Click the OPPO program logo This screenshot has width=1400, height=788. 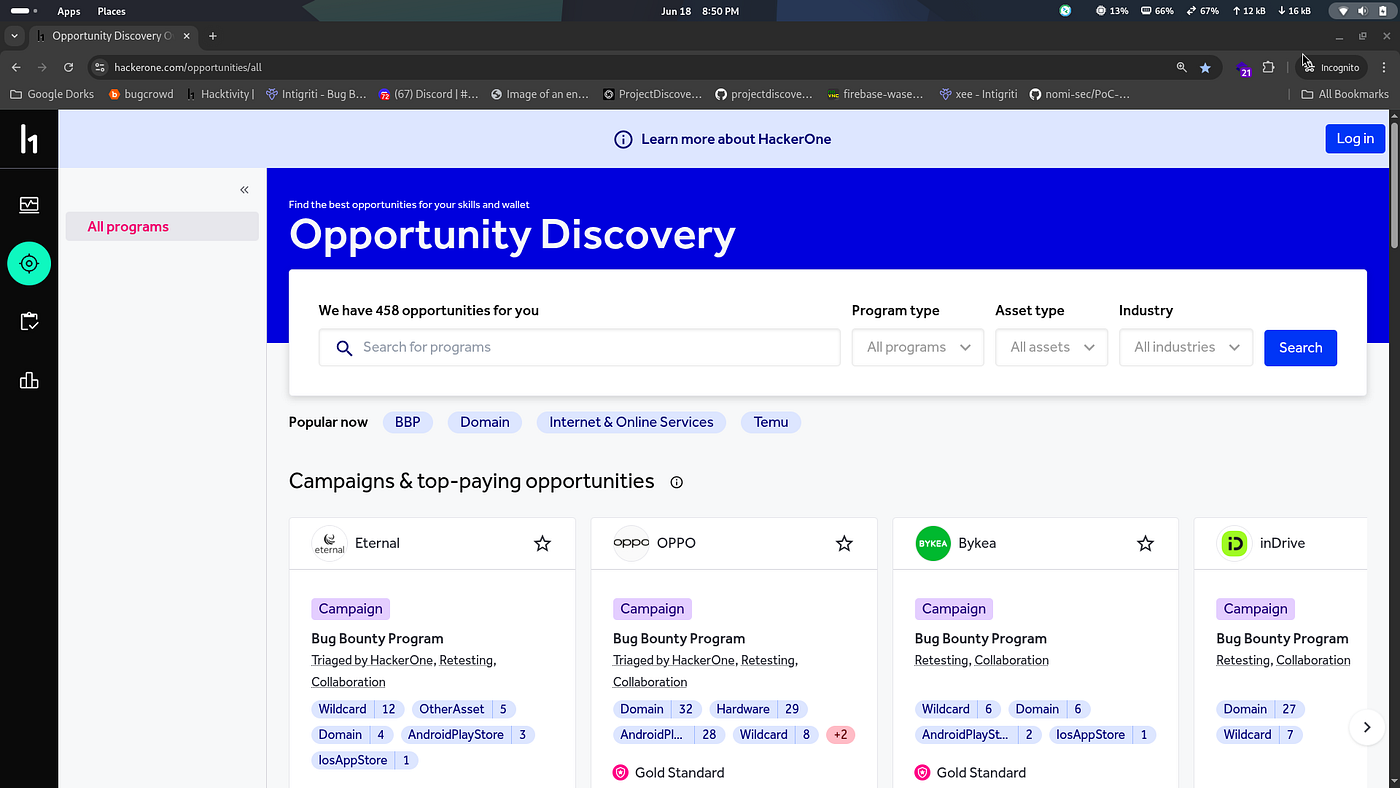(631, 543)
